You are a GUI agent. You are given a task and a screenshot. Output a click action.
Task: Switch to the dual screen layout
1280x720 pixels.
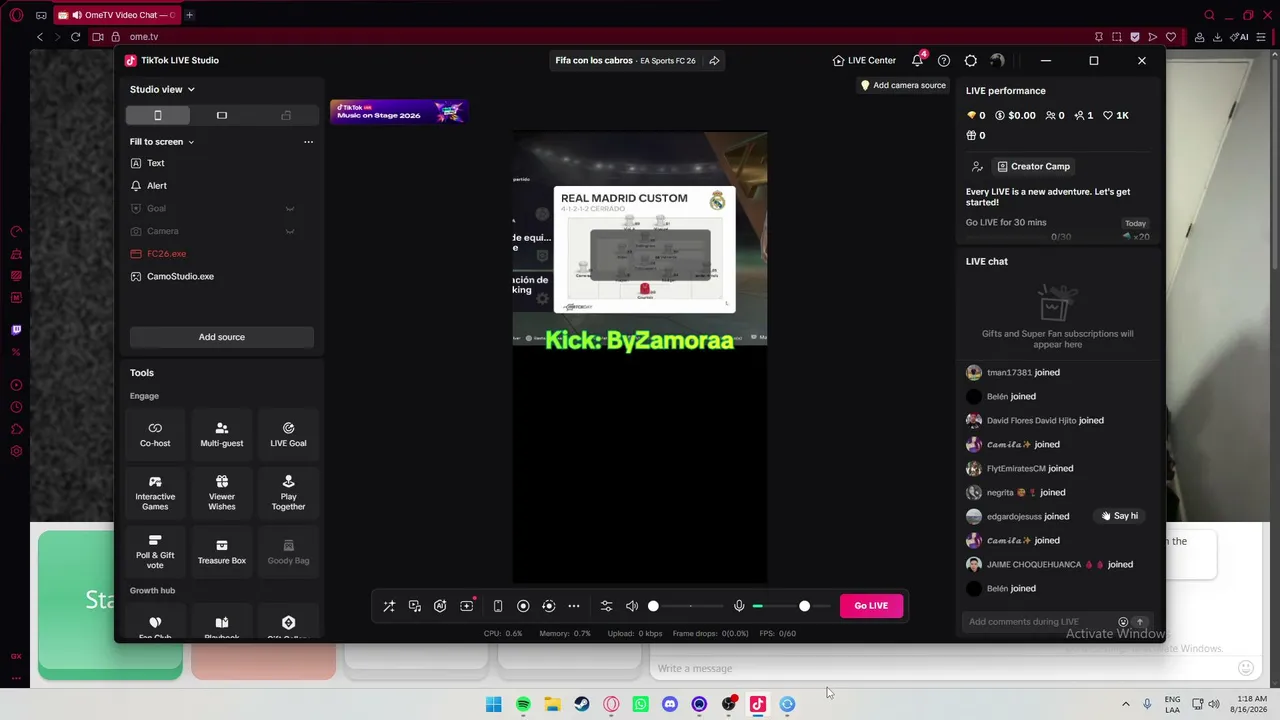pos(286,115)
